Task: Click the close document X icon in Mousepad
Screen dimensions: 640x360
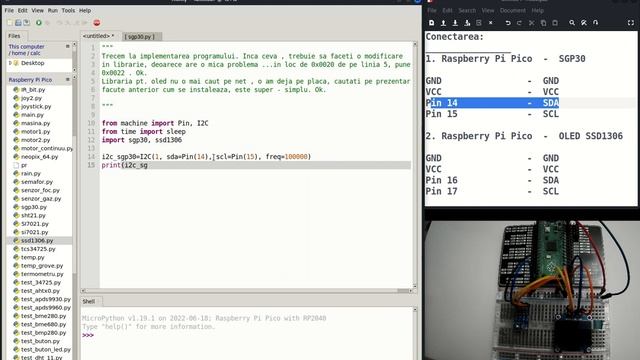Action: [491, 23]
